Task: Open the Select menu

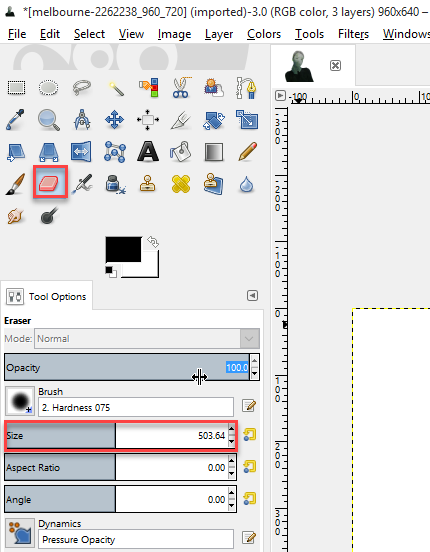Action: tap(89, 34)
